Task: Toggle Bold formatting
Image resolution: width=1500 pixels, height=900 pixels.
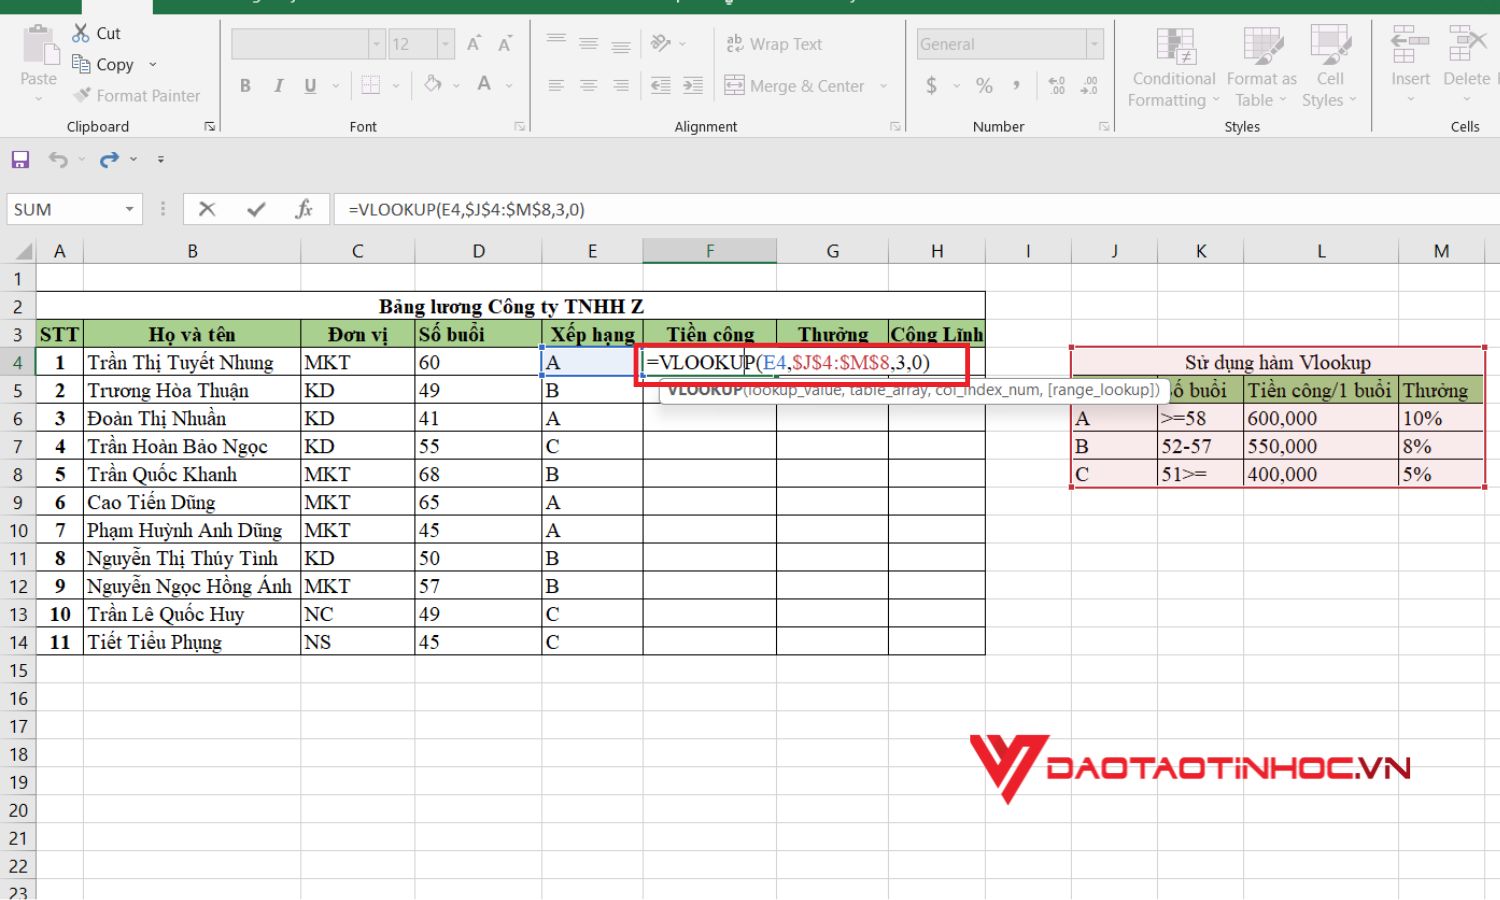Action: click(x=244, y=86)
